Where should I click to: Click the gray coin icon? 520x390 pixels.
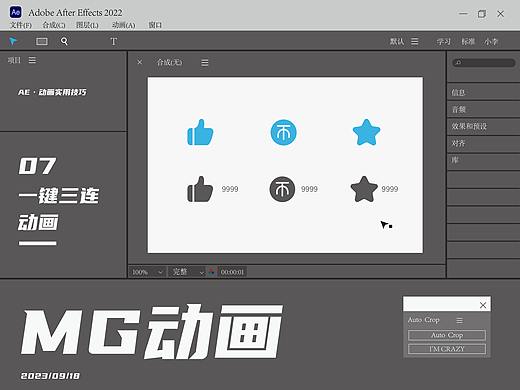282,189
